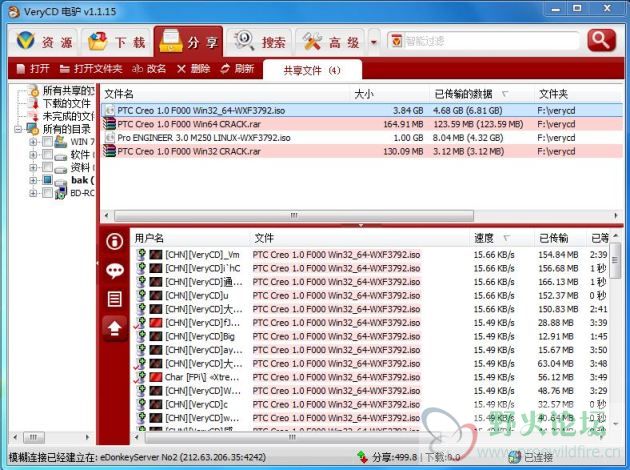This screenshot has height=470, width=630.
Task: Open the comments speech-bubble panel icon
Action: 115,270
